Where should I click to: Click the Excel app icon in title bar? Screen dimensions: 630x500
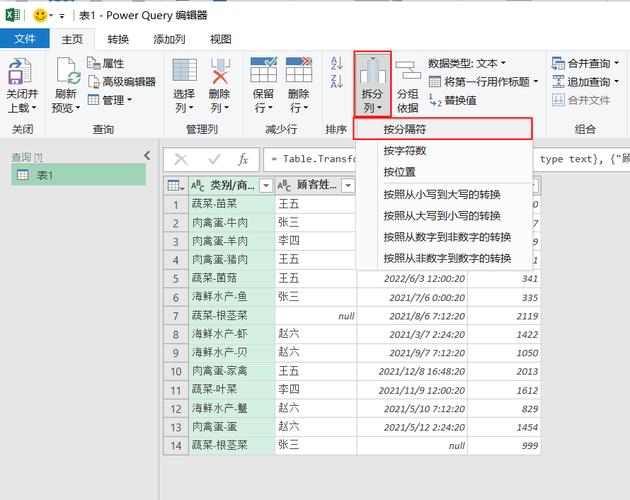12,15
